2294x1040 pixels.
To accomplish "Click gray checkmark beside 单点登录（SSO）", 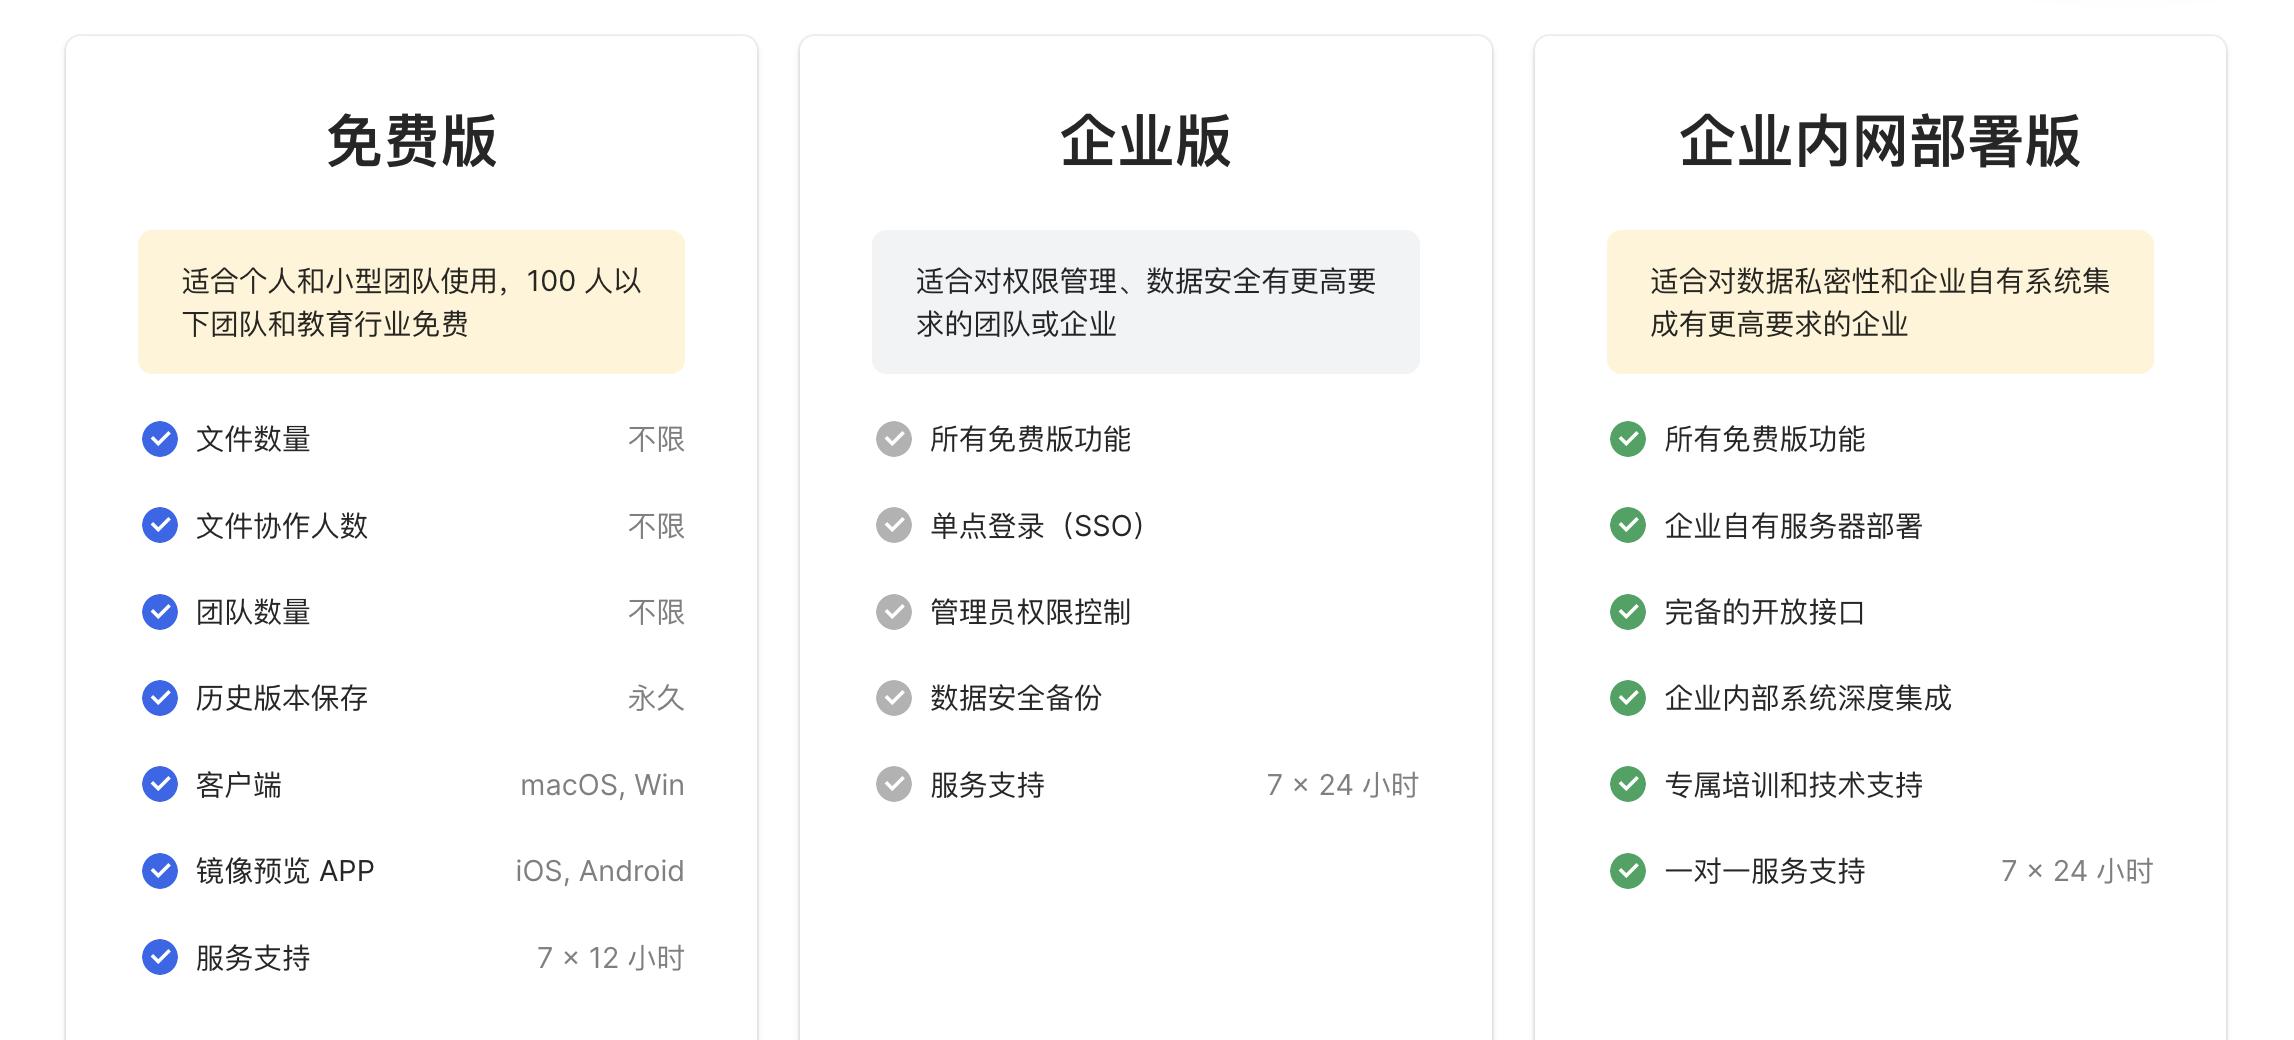I will pos(894,526).
